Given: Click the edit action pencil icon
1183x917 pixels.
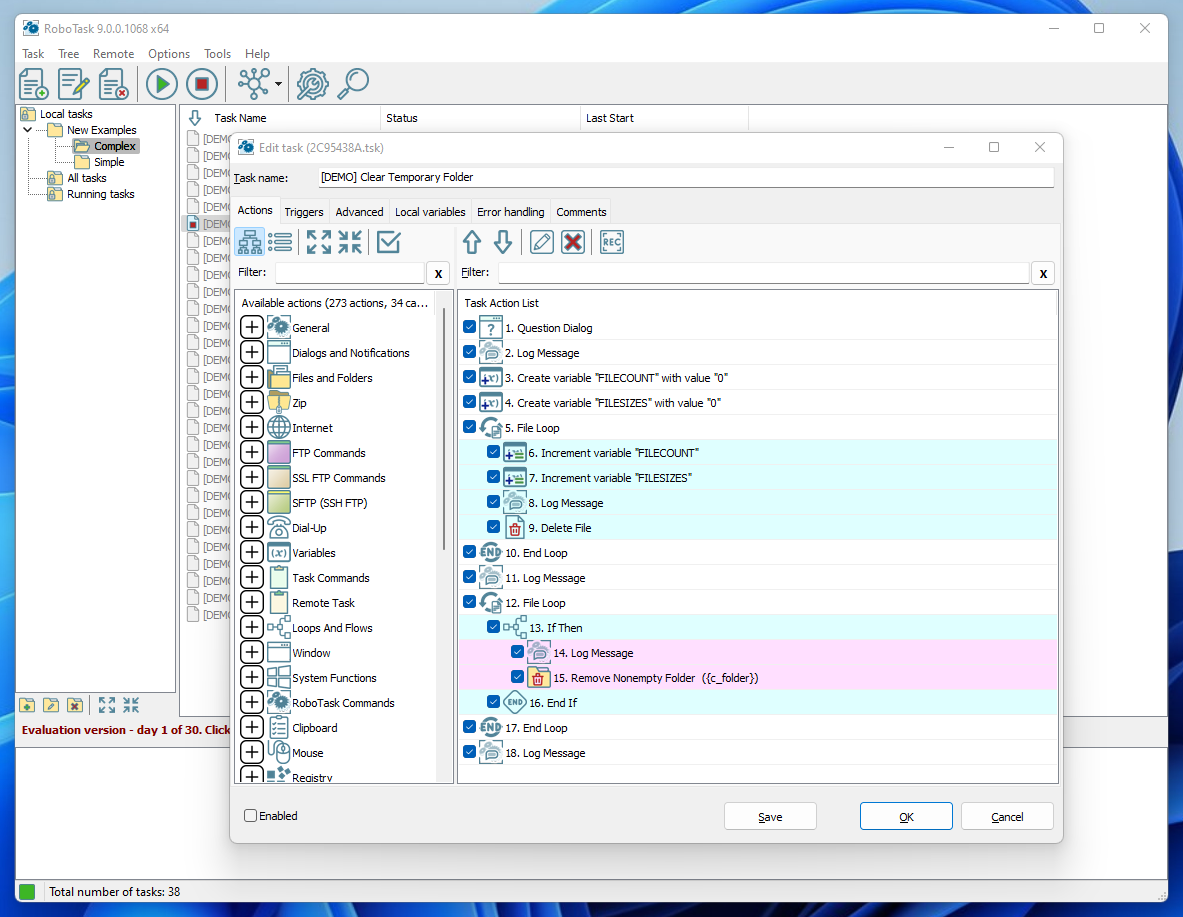Looking at the screenshot, I should click(542, 242).
